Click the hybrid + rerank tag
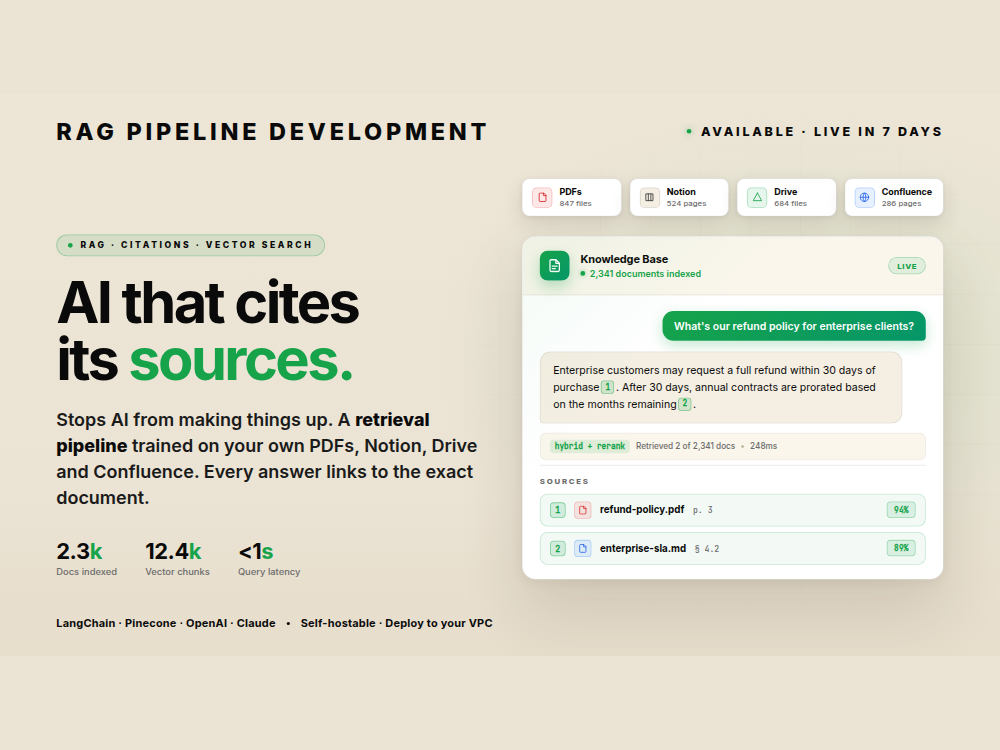This screenshot has height=750, width=1000. [589, 446]
